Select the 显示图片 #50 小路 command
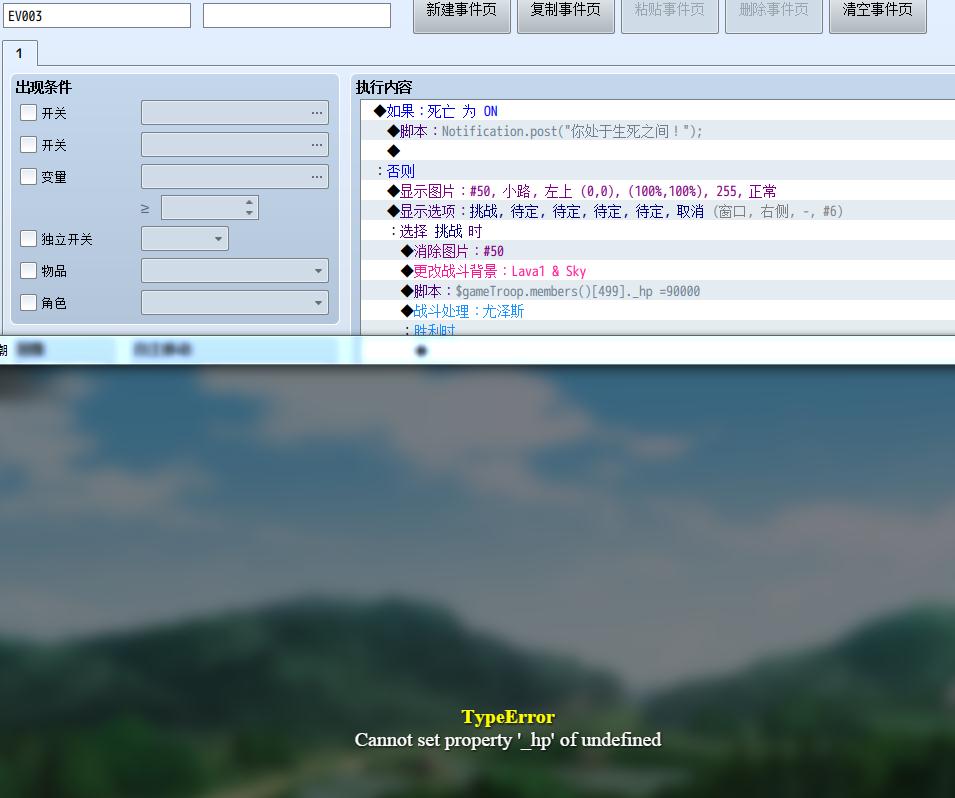955x798 pixels. tap(658, 191)
